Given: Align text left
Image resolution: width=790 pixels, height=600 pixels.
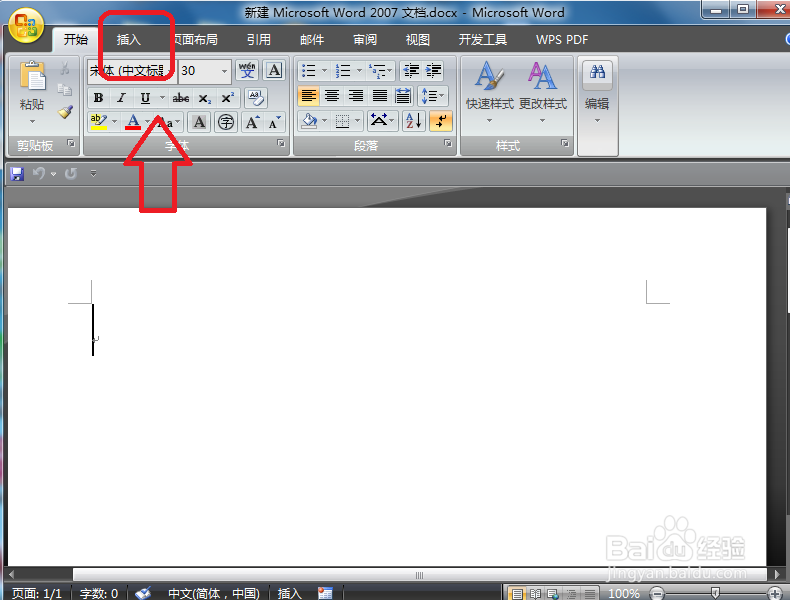Looking at the screenshot, I should [x=308, y=96].
